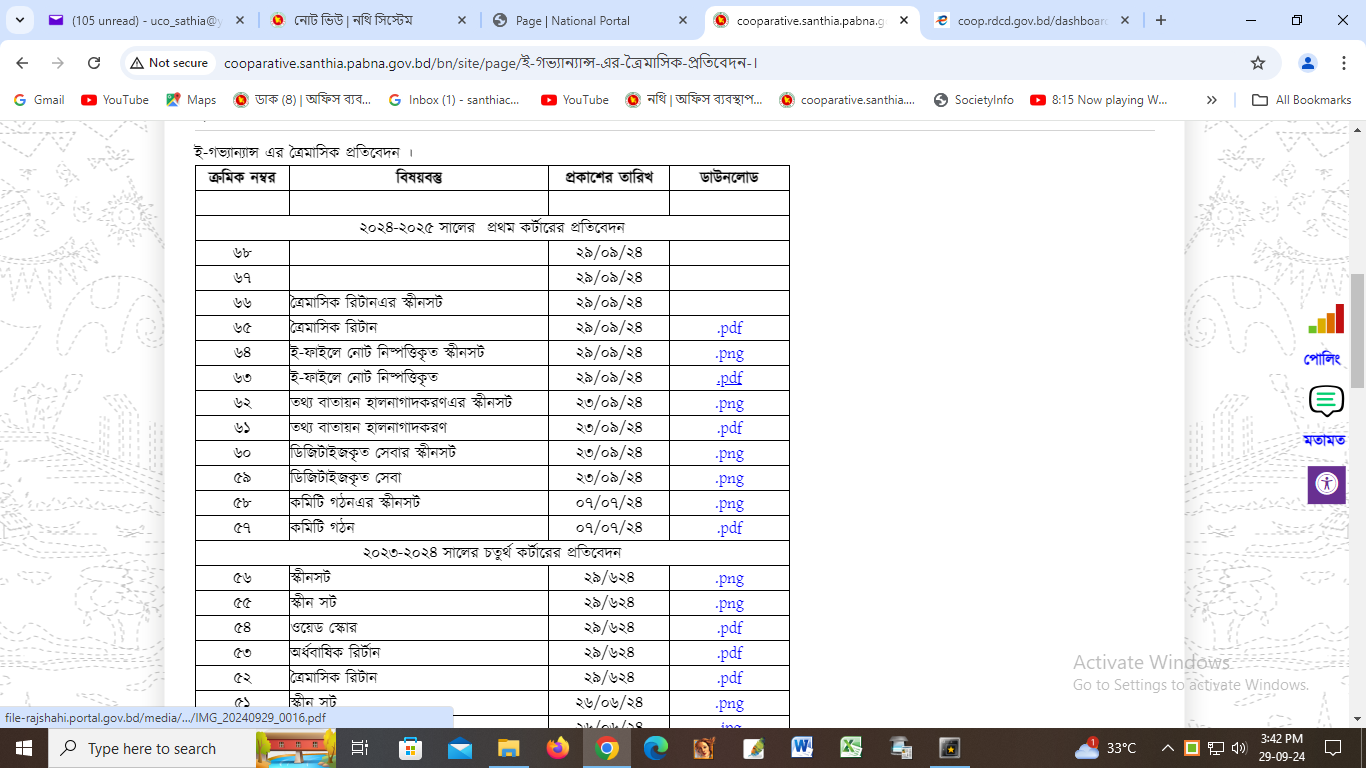Click the page vertical scrollbar thumb
The image size is (1366, 768).
click(x=1357, y=330)
